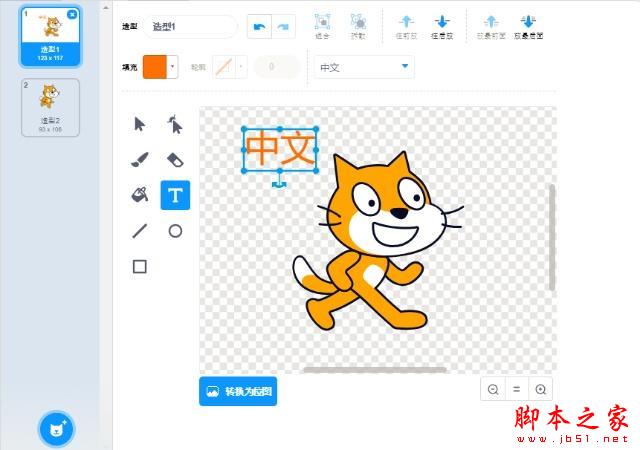The height and width of the screenshot is (450, 640).
Task: Click the Undo arrow button
Action: (x=260, y=27)
